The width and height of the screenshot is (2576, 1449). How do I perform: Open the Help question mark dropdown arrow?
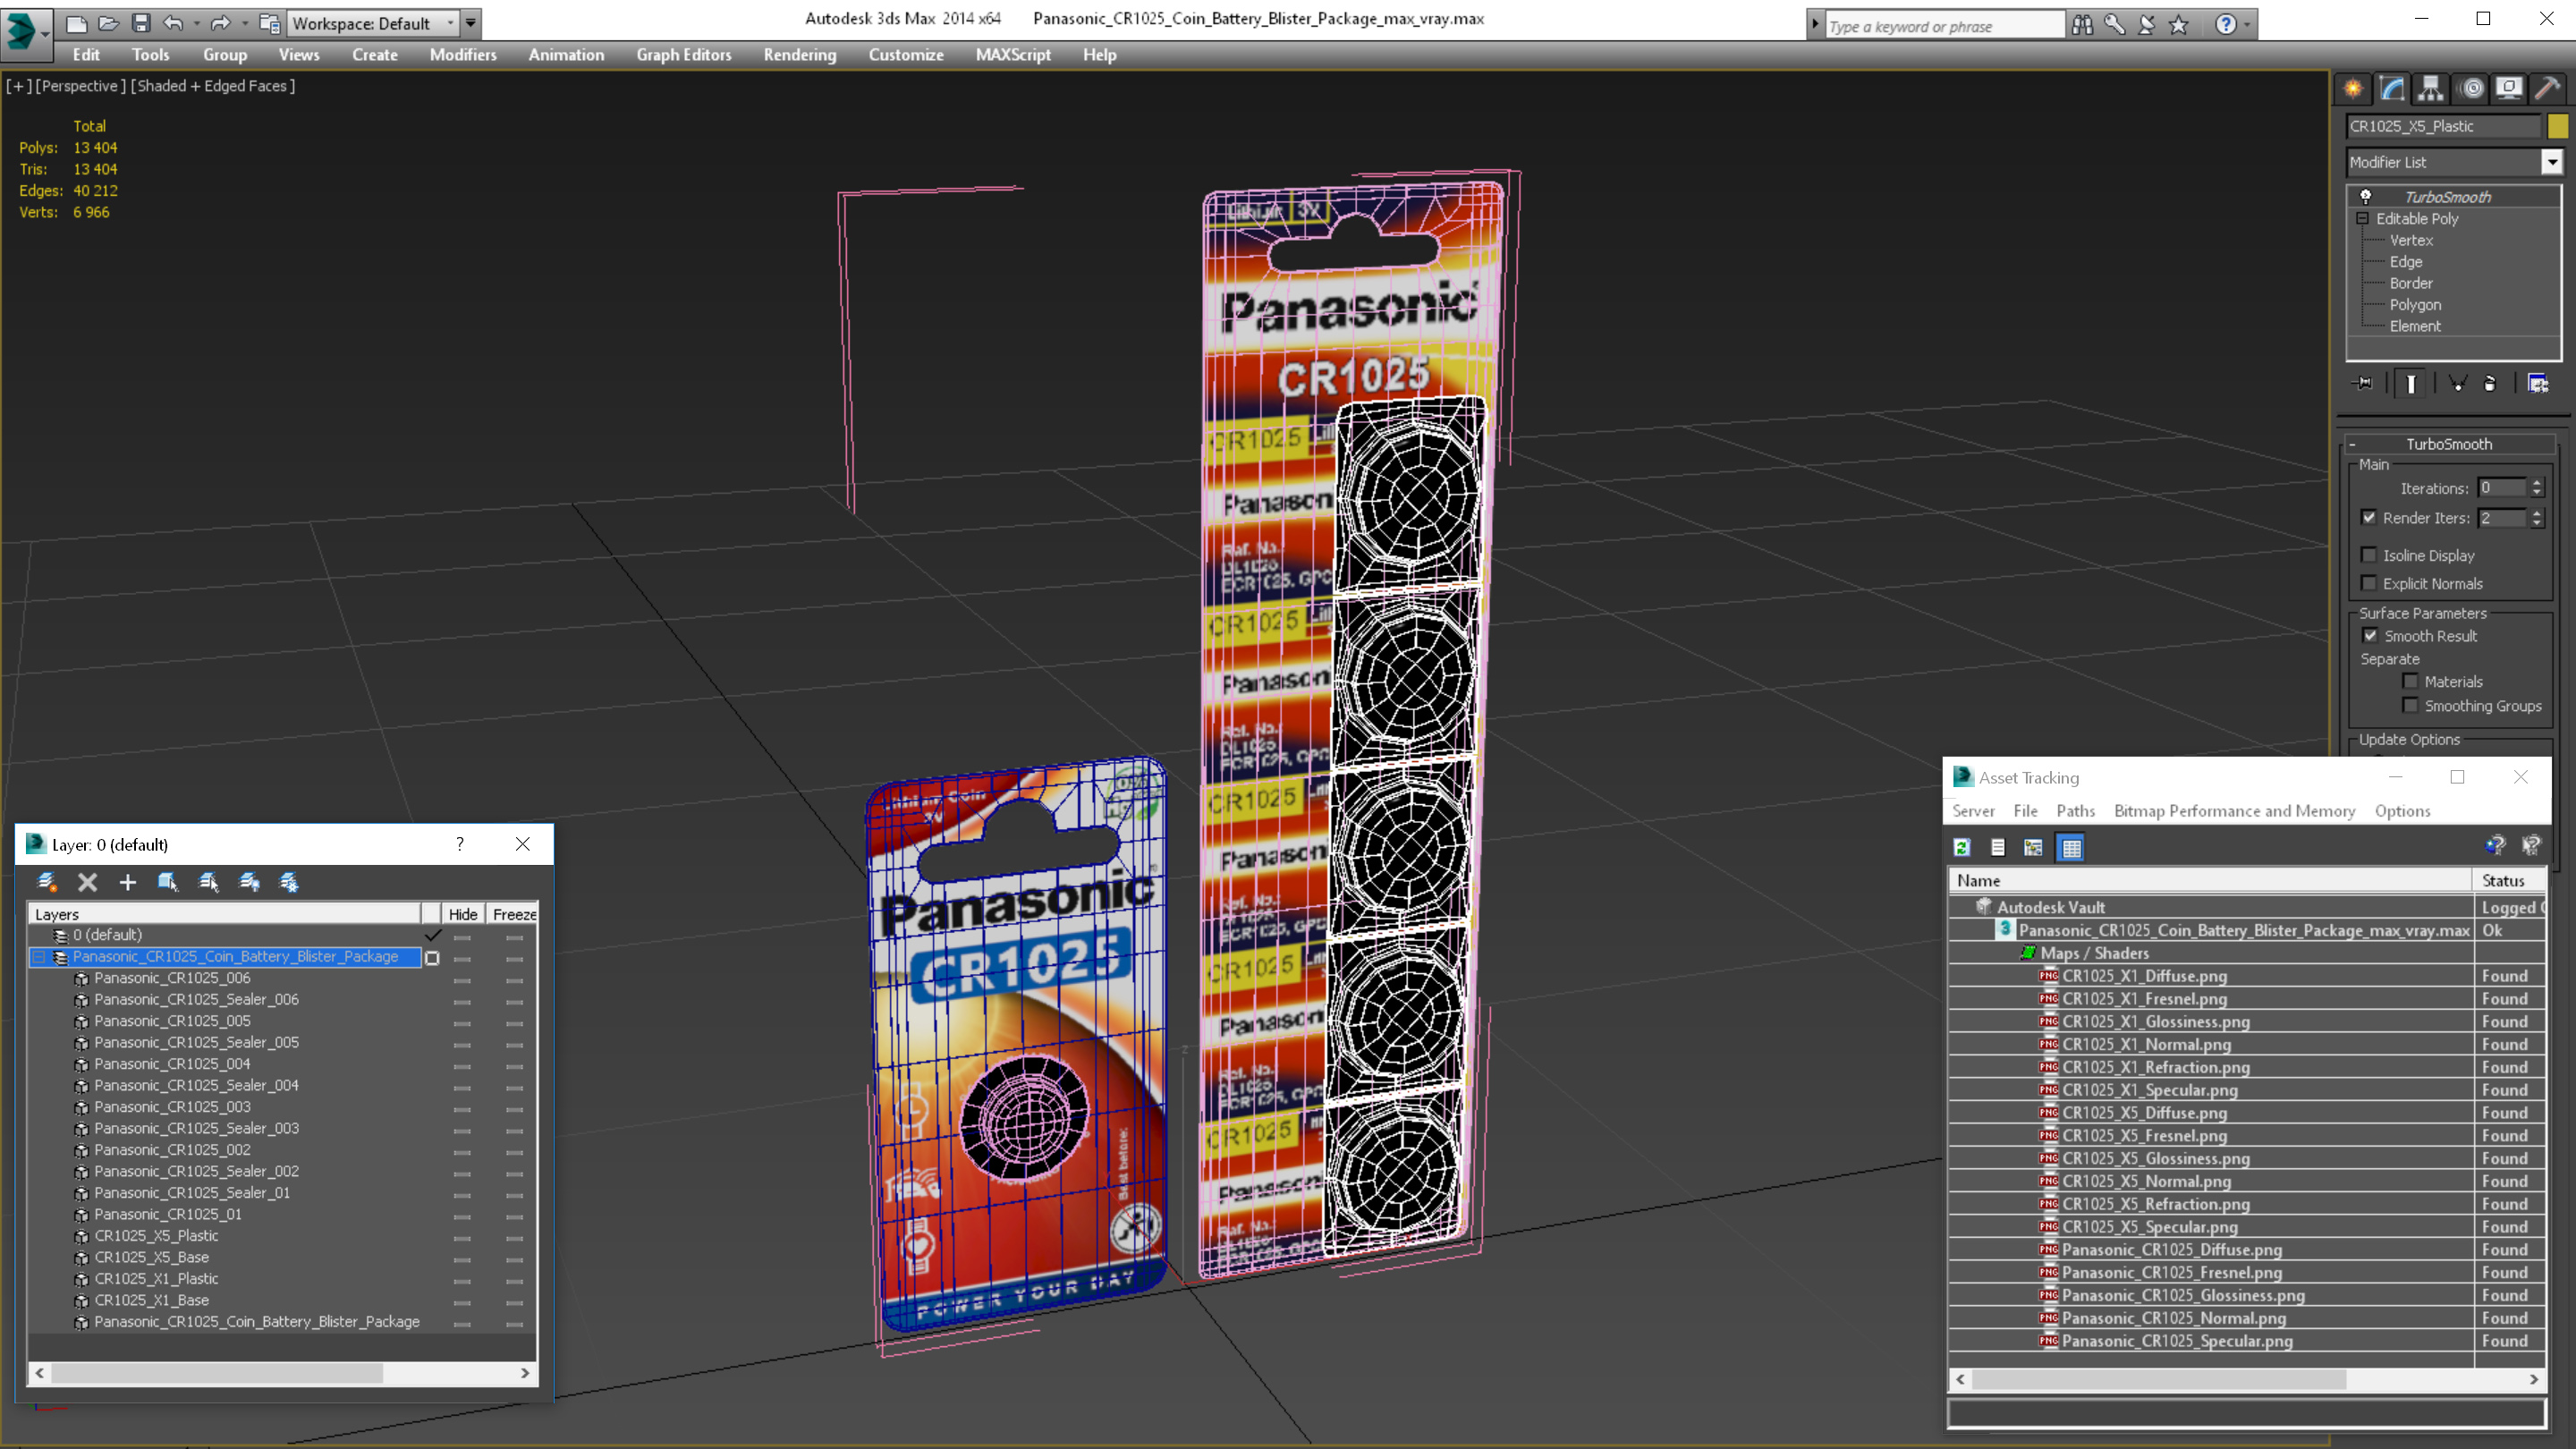coord(2248,25)
